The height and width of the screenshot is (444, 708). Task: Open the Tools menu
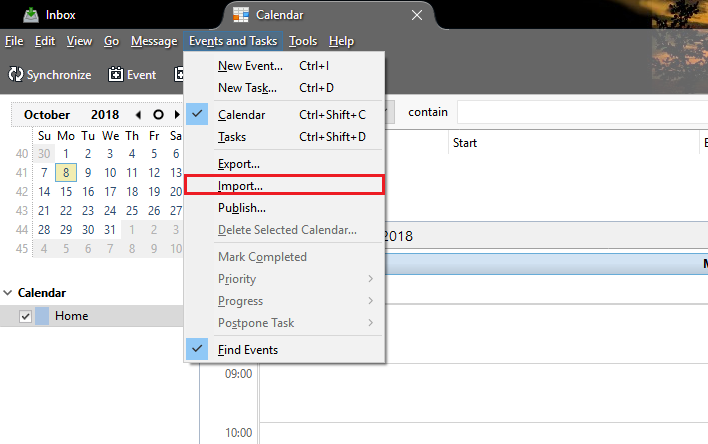pyautogui.click(x=303, y=41)
